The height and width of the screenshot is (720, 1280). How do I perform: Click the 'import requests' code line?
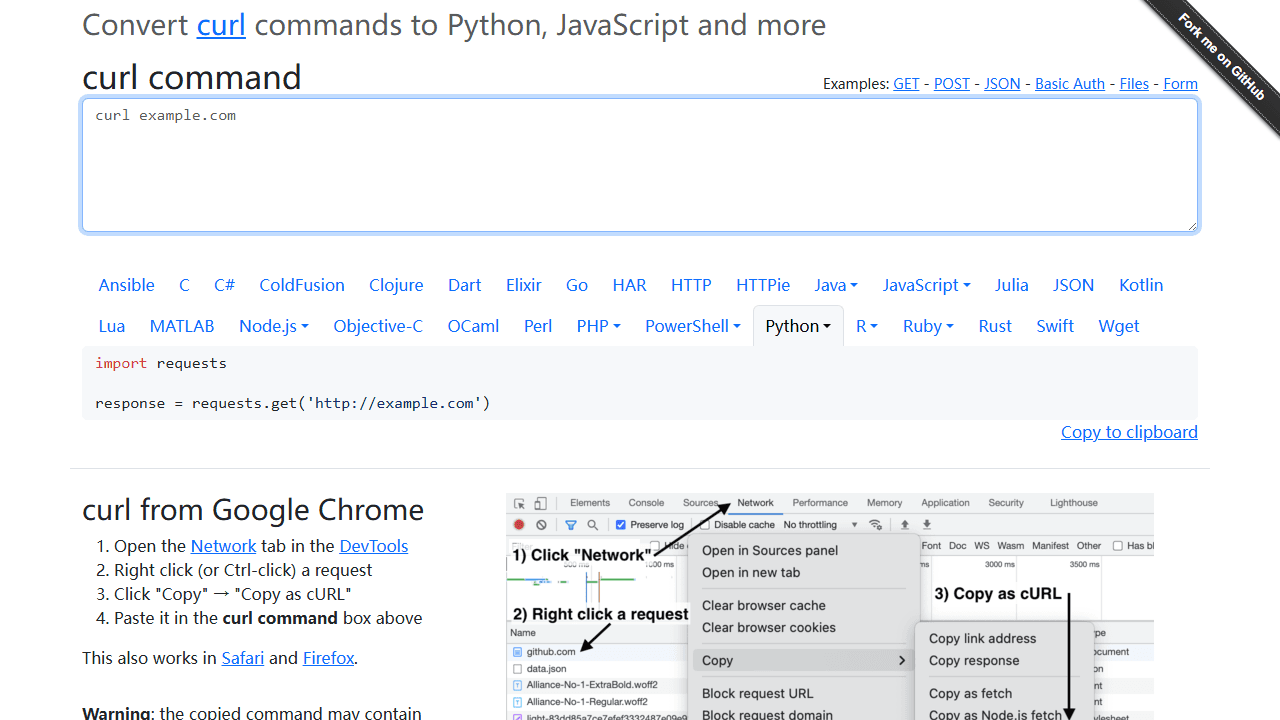[161, 363]
